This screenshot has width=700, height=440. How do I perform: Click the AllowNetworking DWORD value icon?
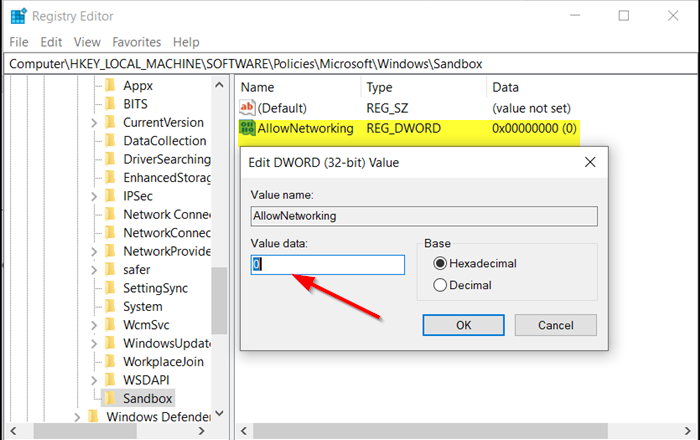247,128
